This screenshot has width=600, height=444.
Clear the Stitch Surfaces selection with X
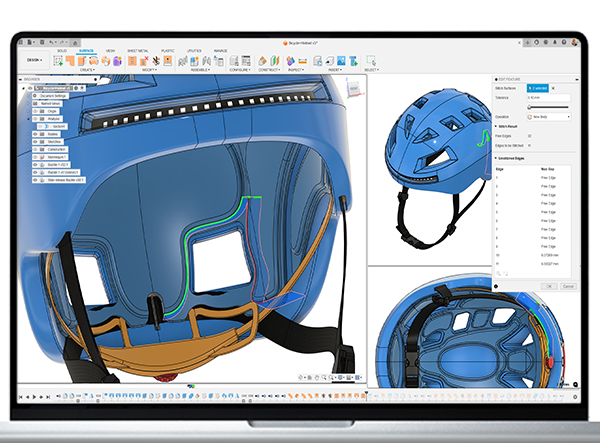coord(553,88)
